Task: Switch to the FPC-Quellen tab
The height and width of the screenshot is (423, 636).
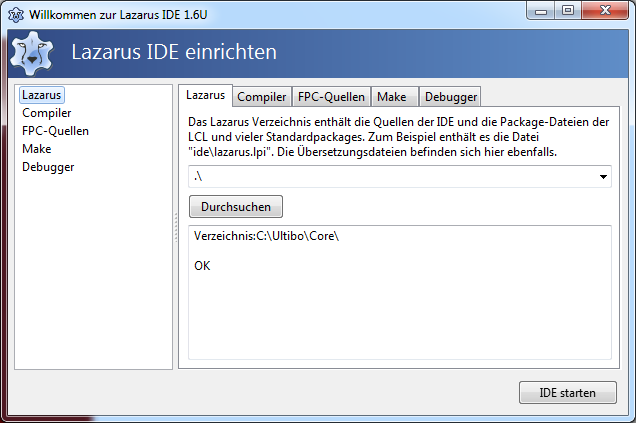Action: click(331, 97)
